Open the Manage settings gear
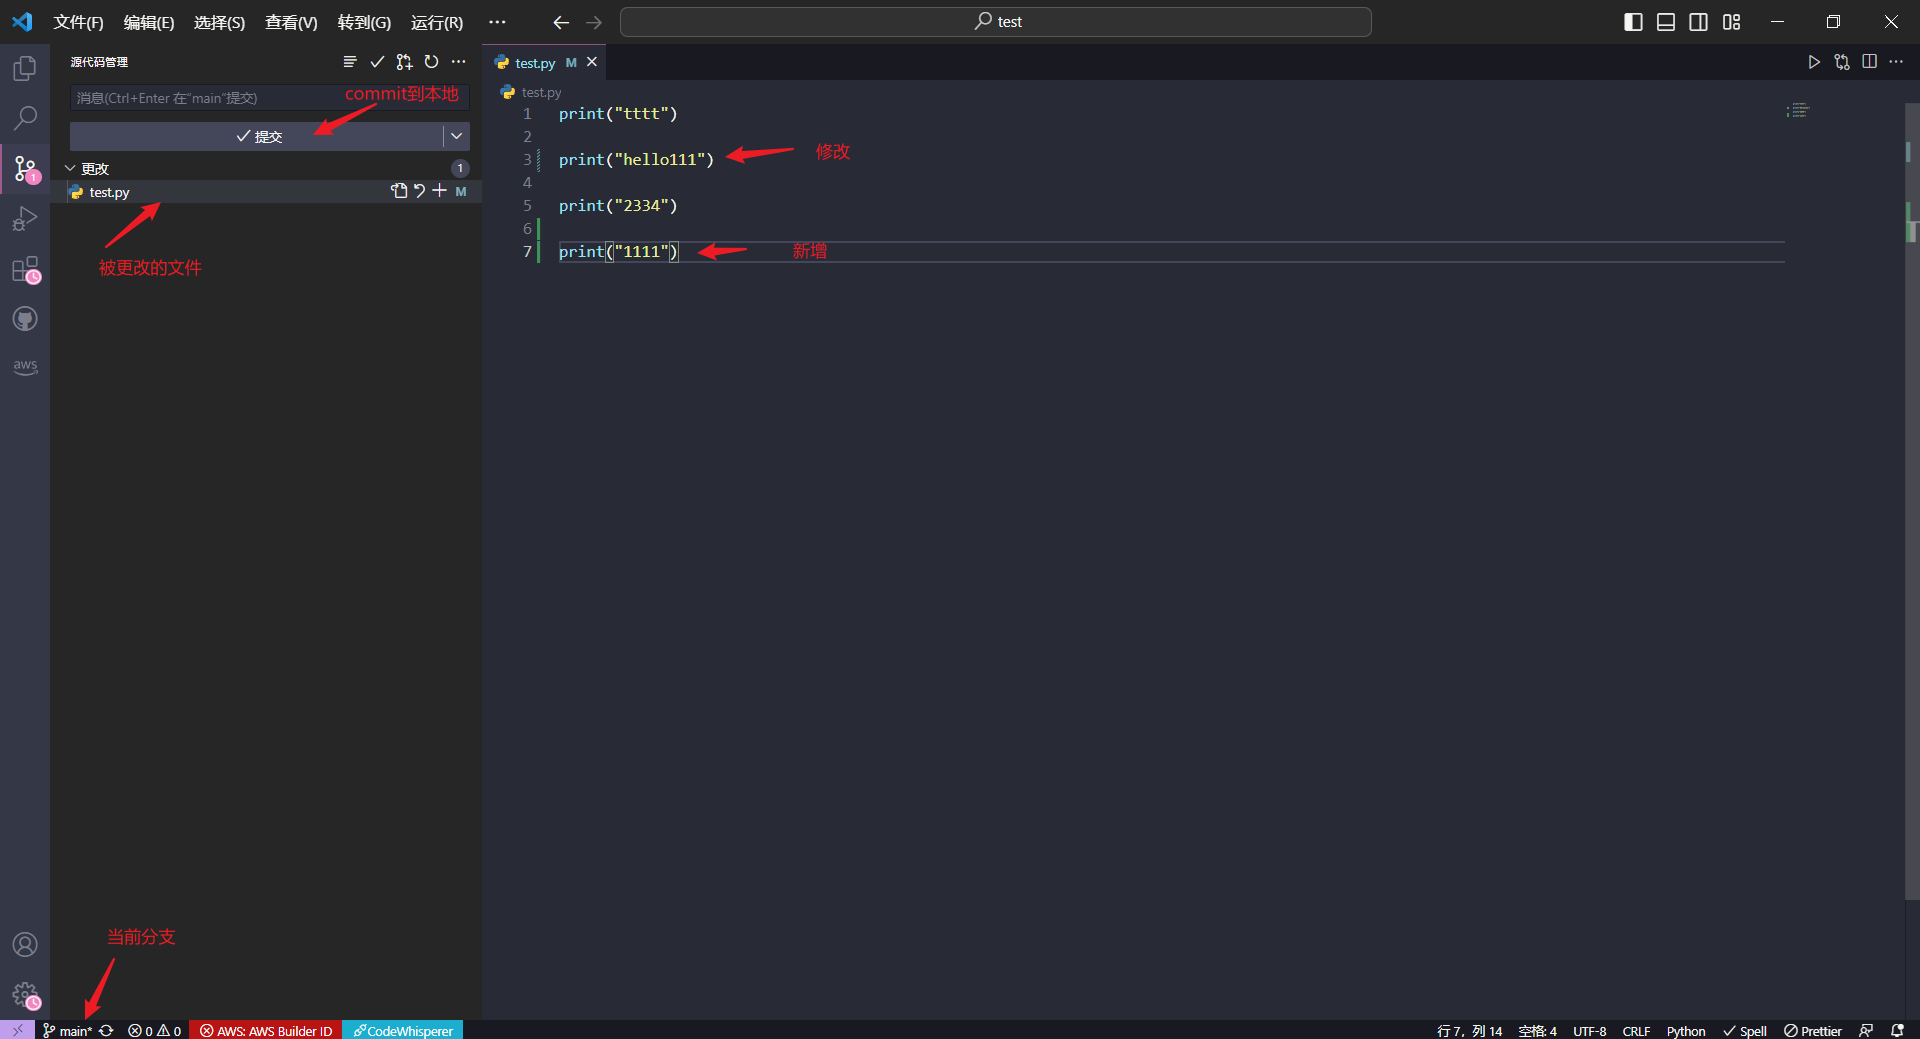 [x=25, y=995]
